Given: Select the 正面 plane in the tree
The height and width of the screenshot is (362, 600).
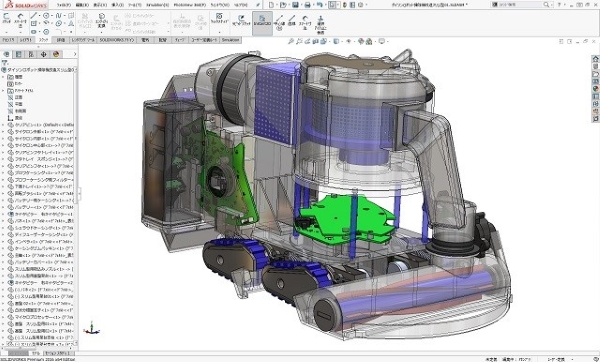Looking at the screenshot, I should pos(18,98).
